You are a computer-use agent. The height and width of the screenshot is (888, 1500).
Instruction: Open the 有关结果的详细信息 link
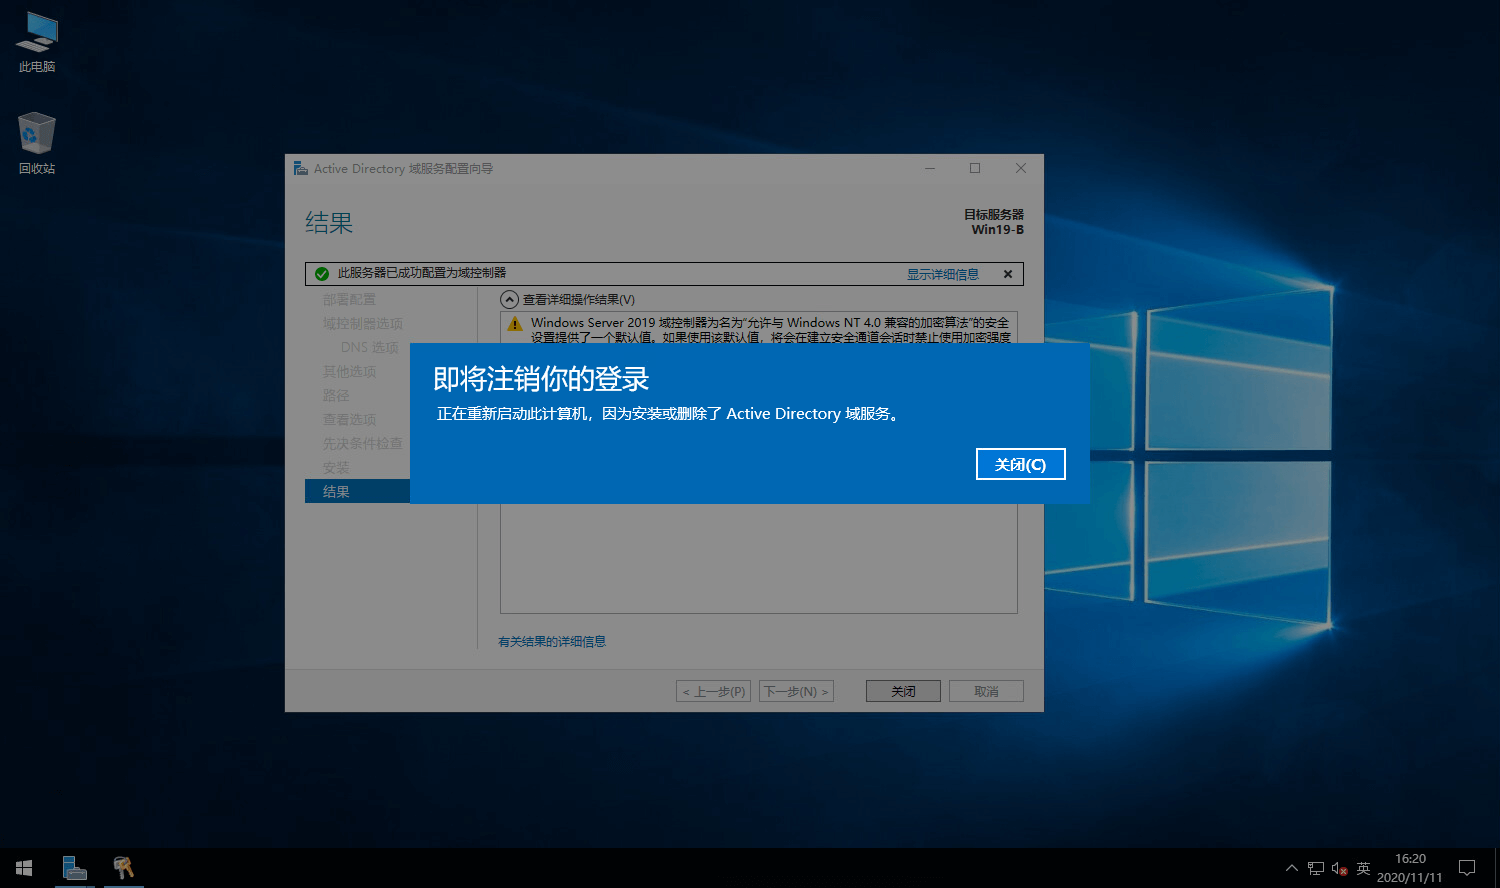[x=552, y=641]
